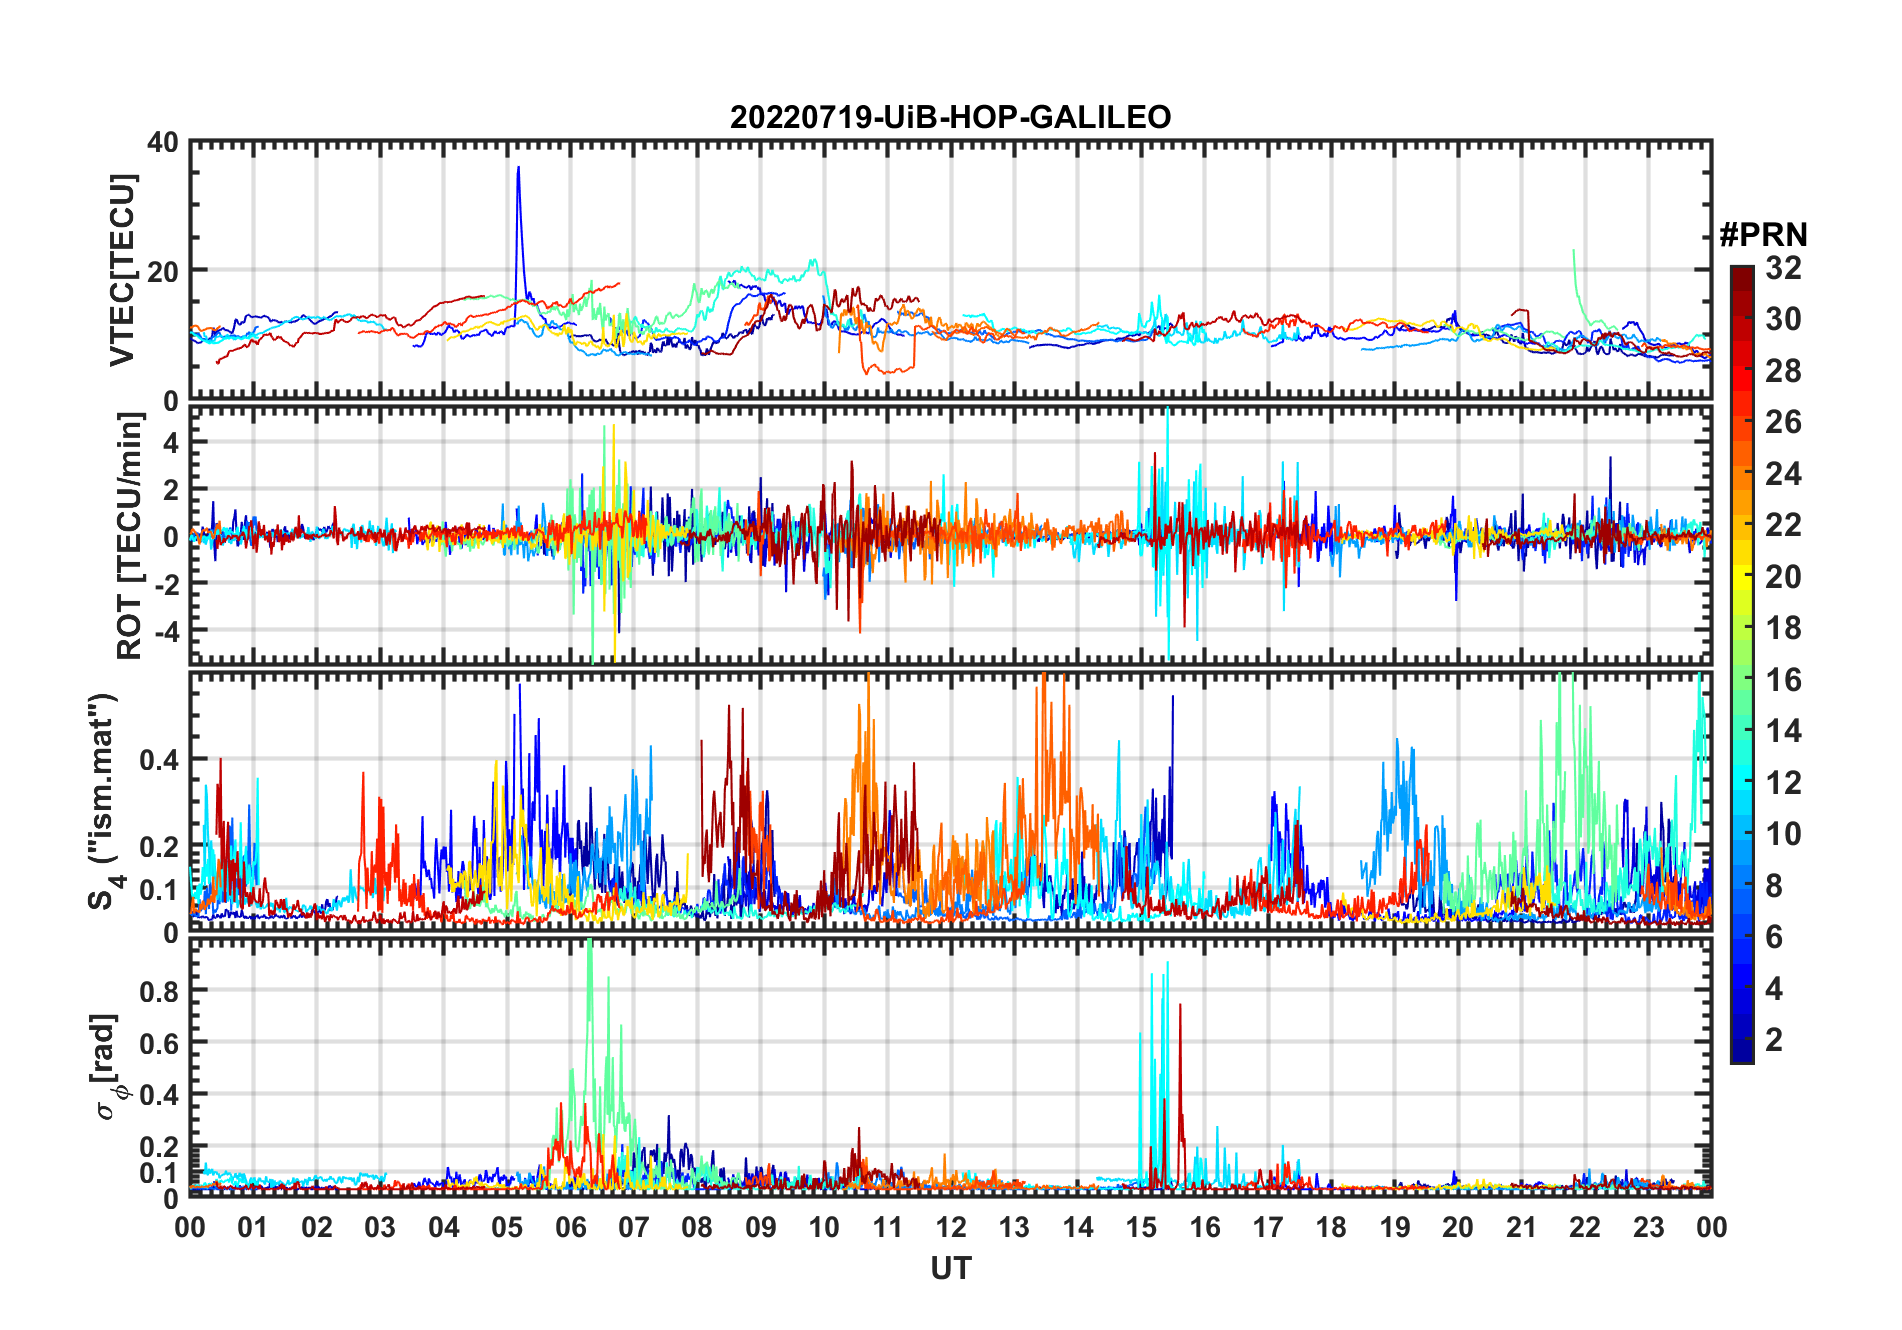This screenshot has height=1330, width=1902.
Task: Select colorbar tick label 32
Action: (x=1783, y=268)
